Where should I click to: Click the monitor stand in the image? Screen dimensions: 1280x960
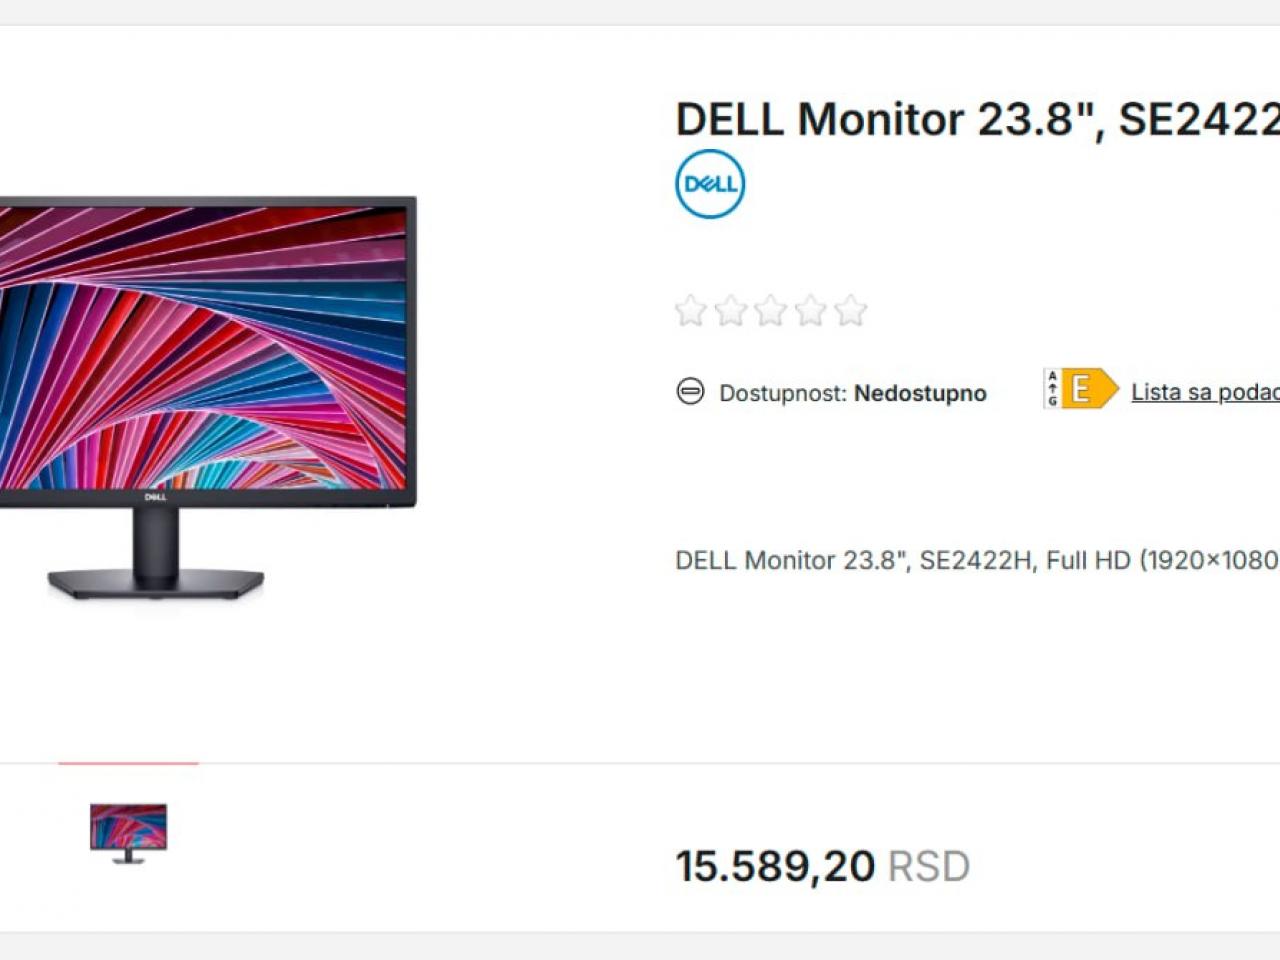pyautogui.click(x=156, y=554)
